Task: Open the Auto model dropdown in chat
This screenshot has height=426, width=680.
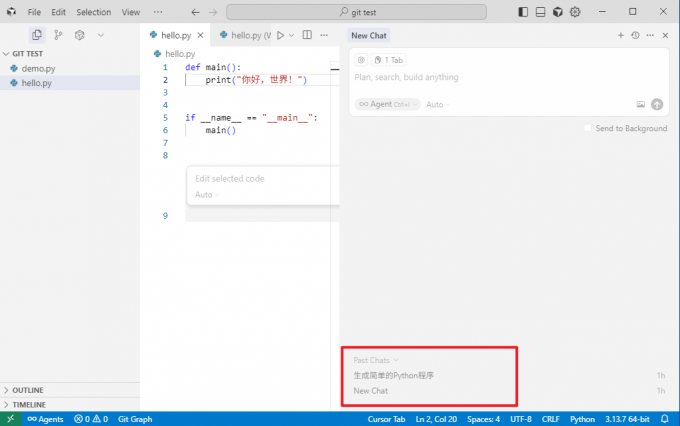Action: point(437,104)
